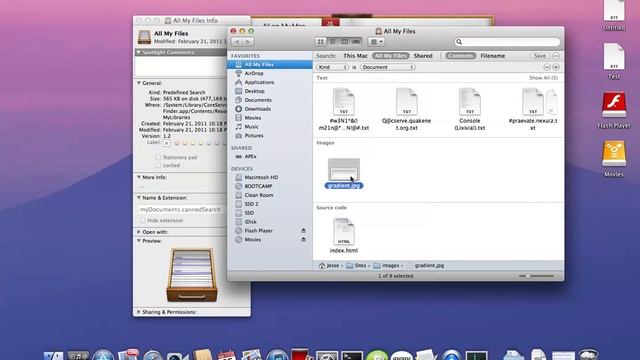640x360 pixels.
Task: Go back using the Finder back arrow
Action: [x=236, y=42]
